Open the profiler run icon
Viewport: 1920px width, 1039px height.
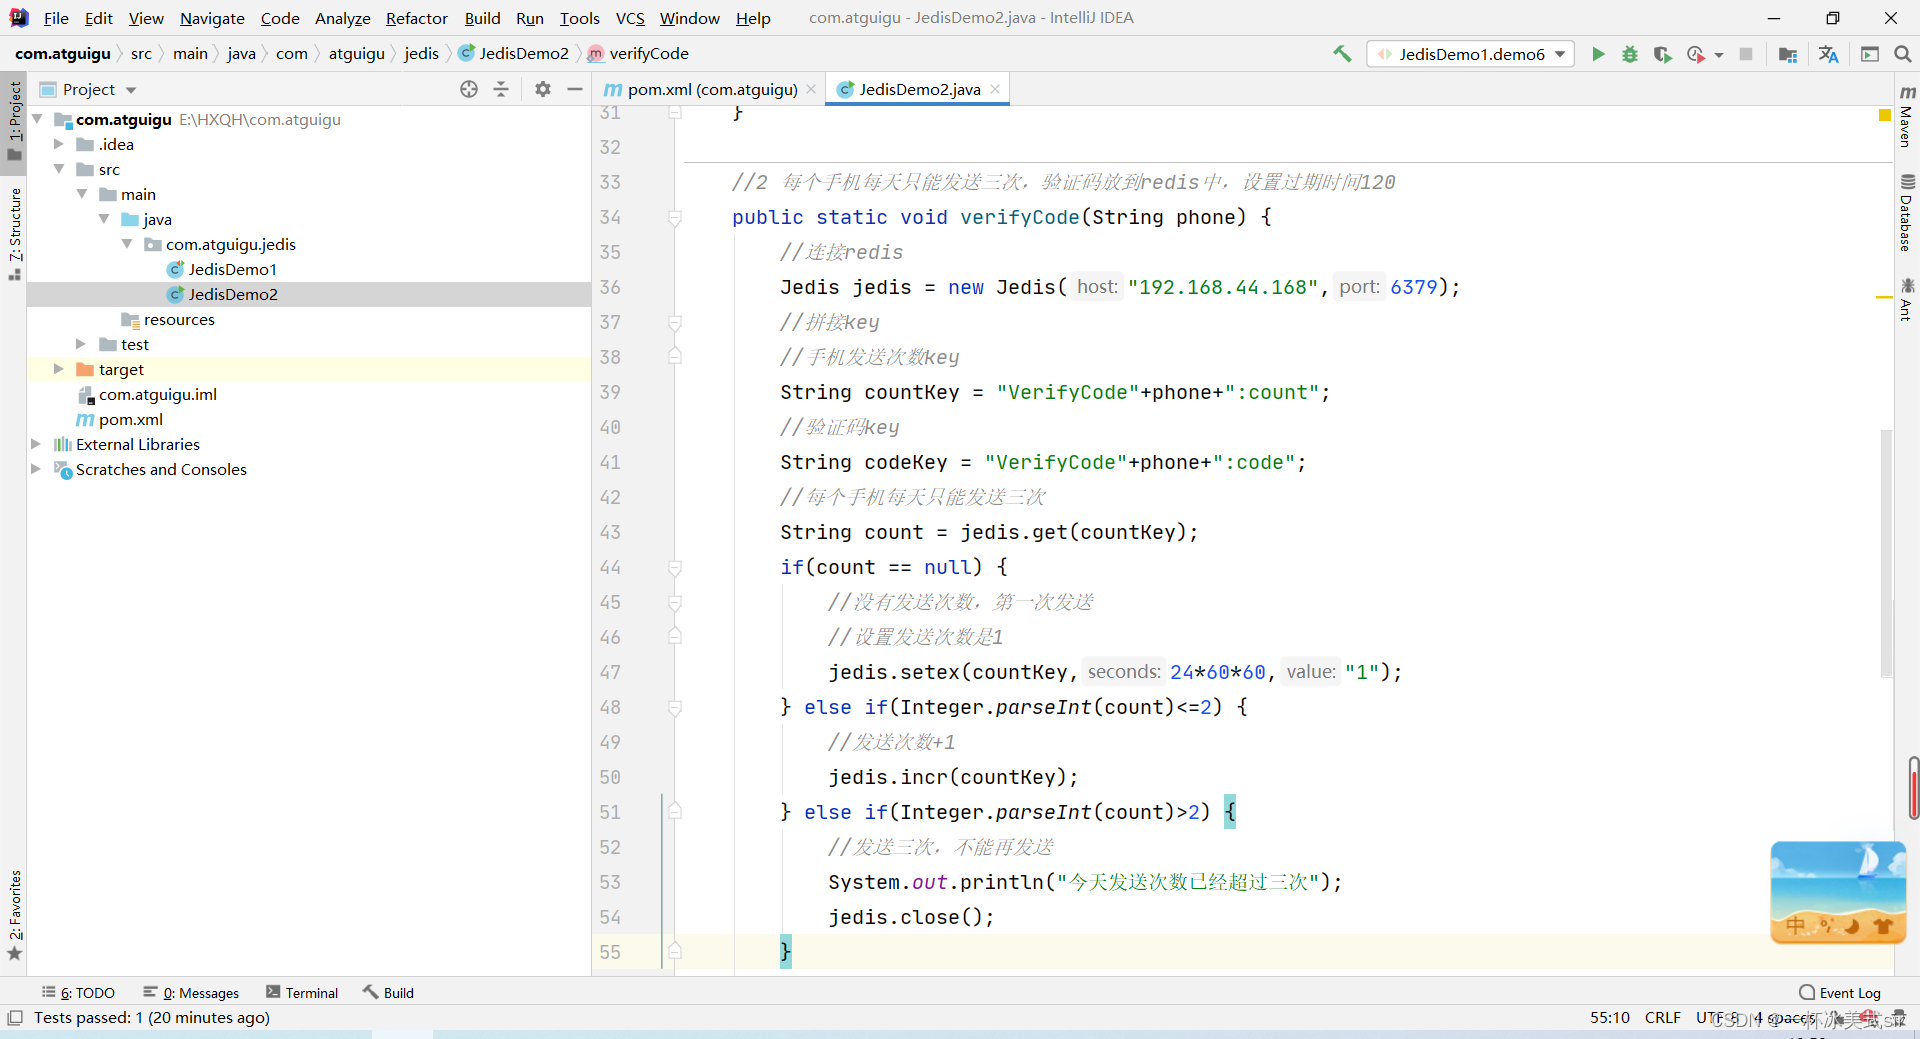click(x=1695, y=54)
